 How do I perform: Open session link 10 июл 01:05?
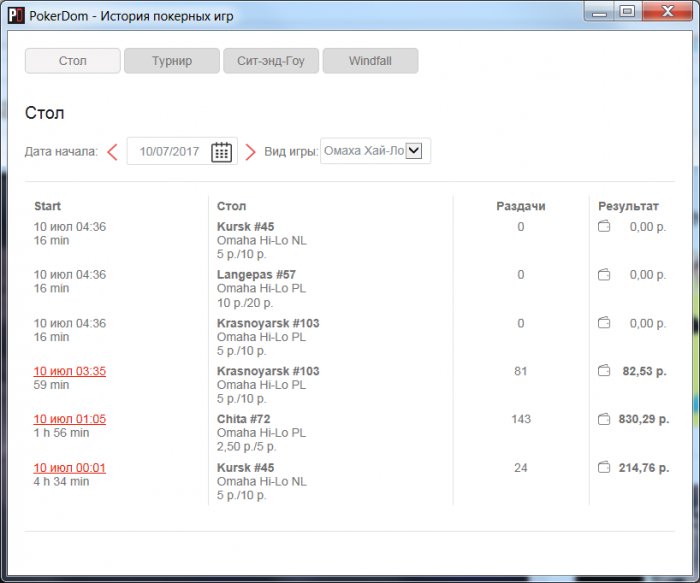pyautogui.click(x=70, y=419)
